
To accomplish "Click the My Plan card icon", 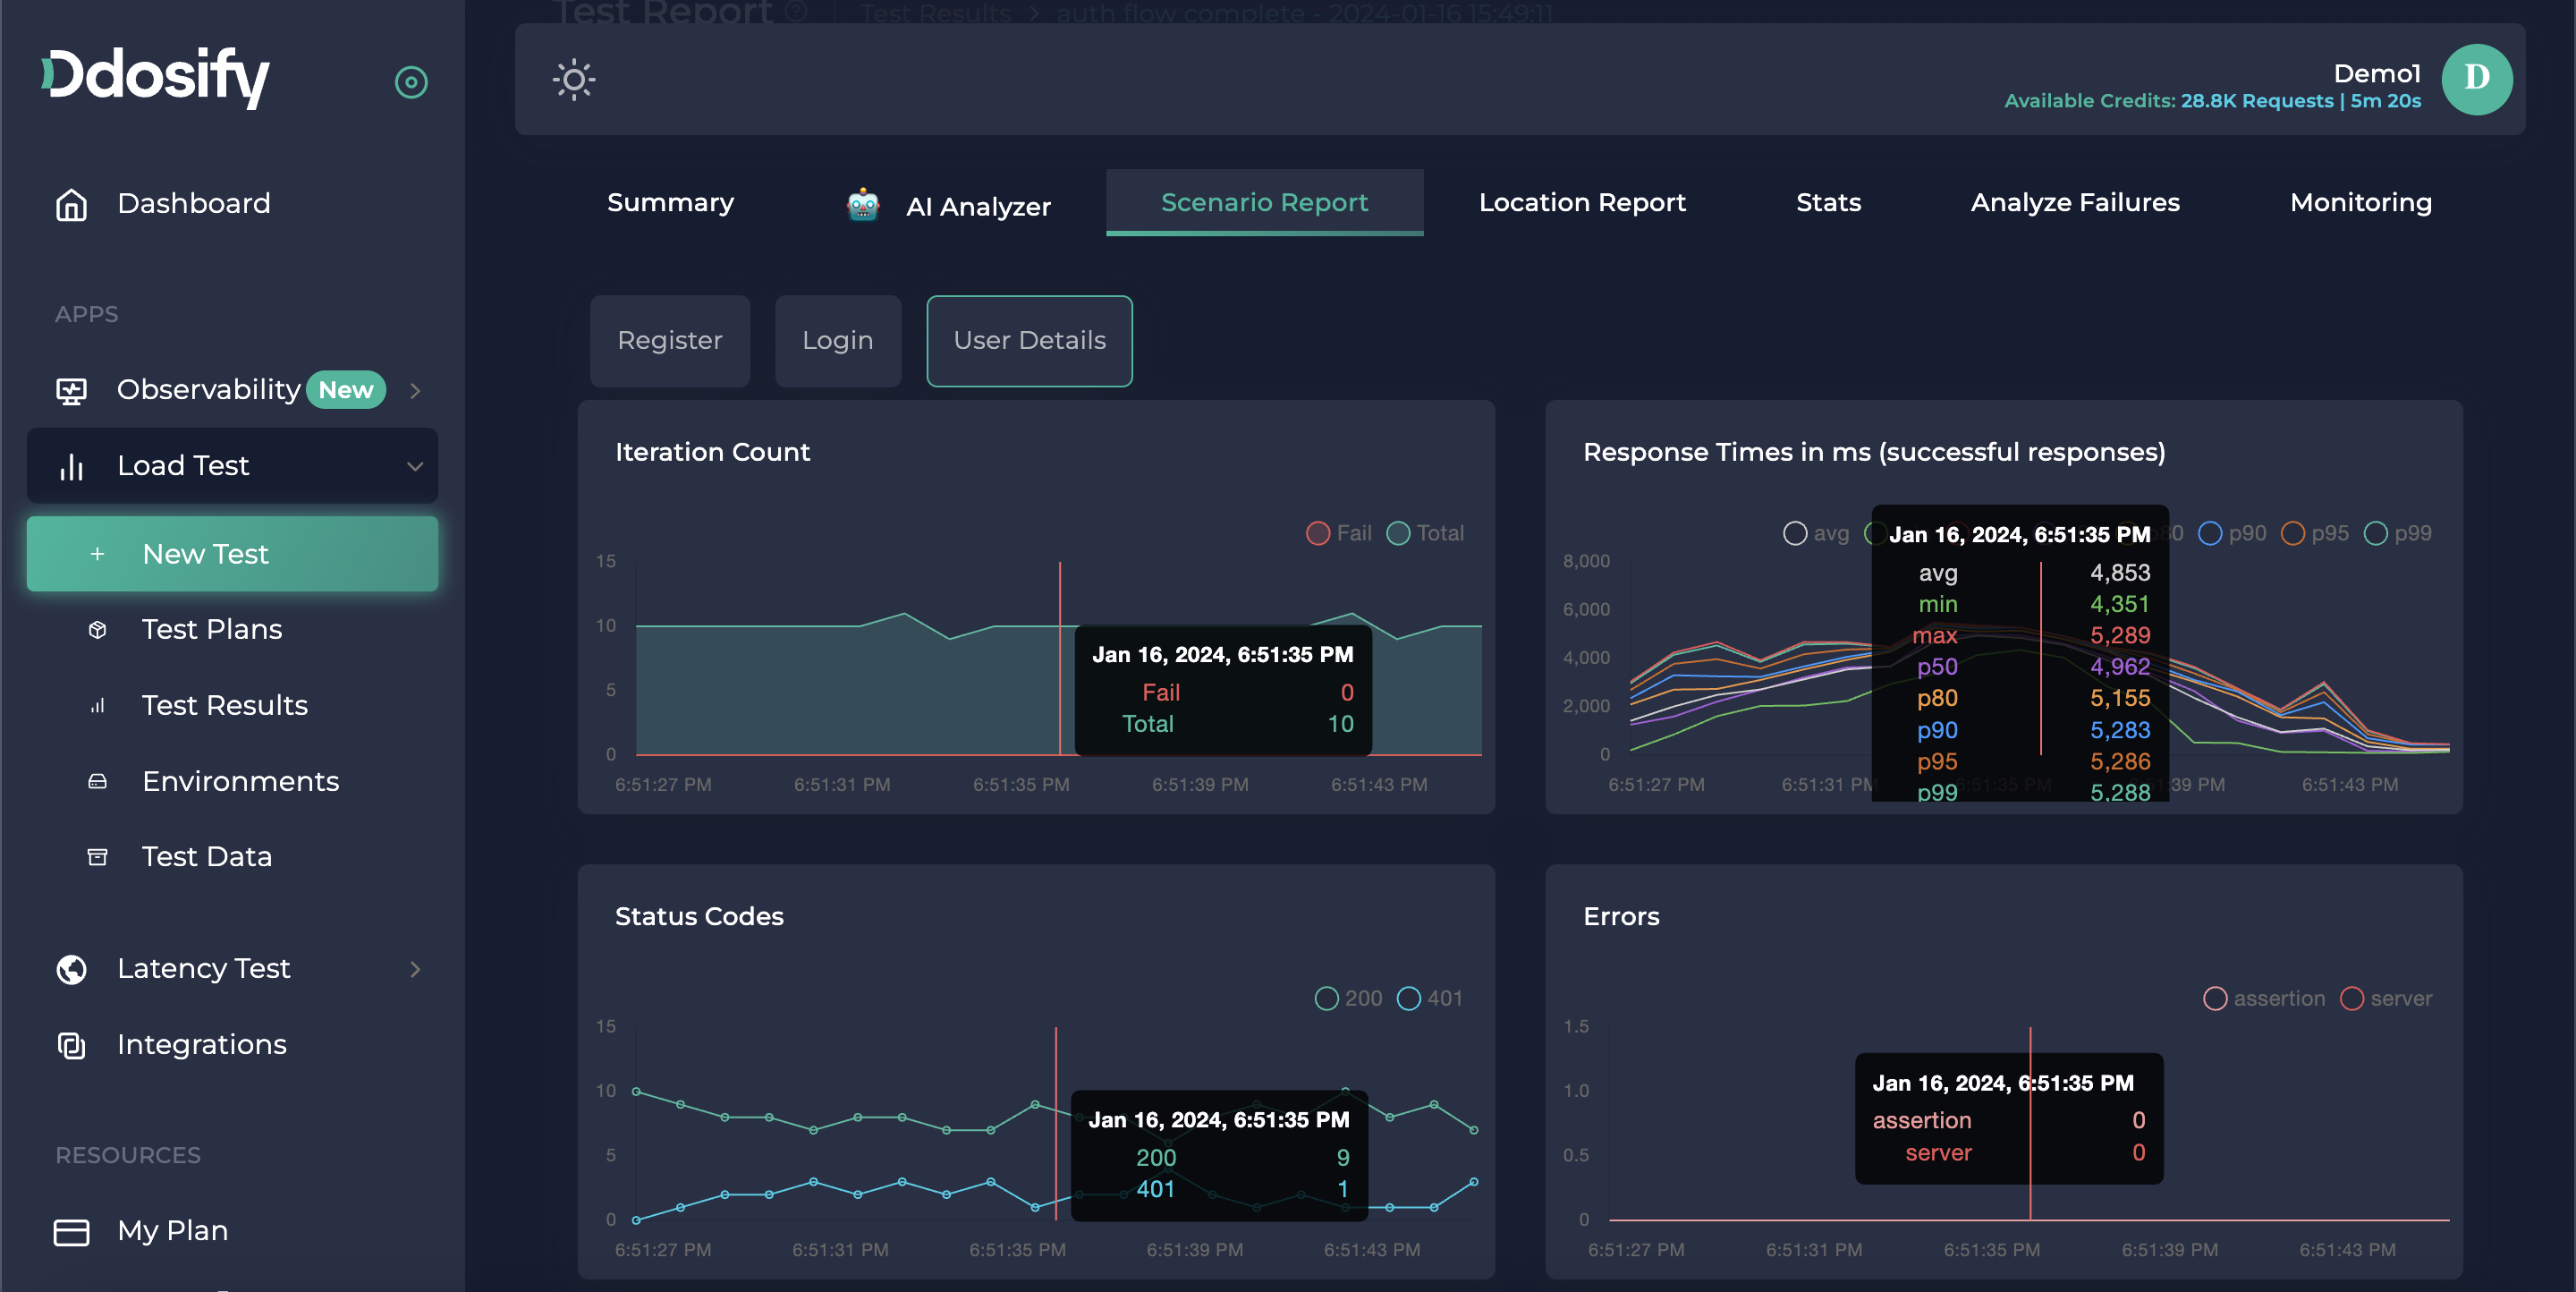I will point(71,1231).
